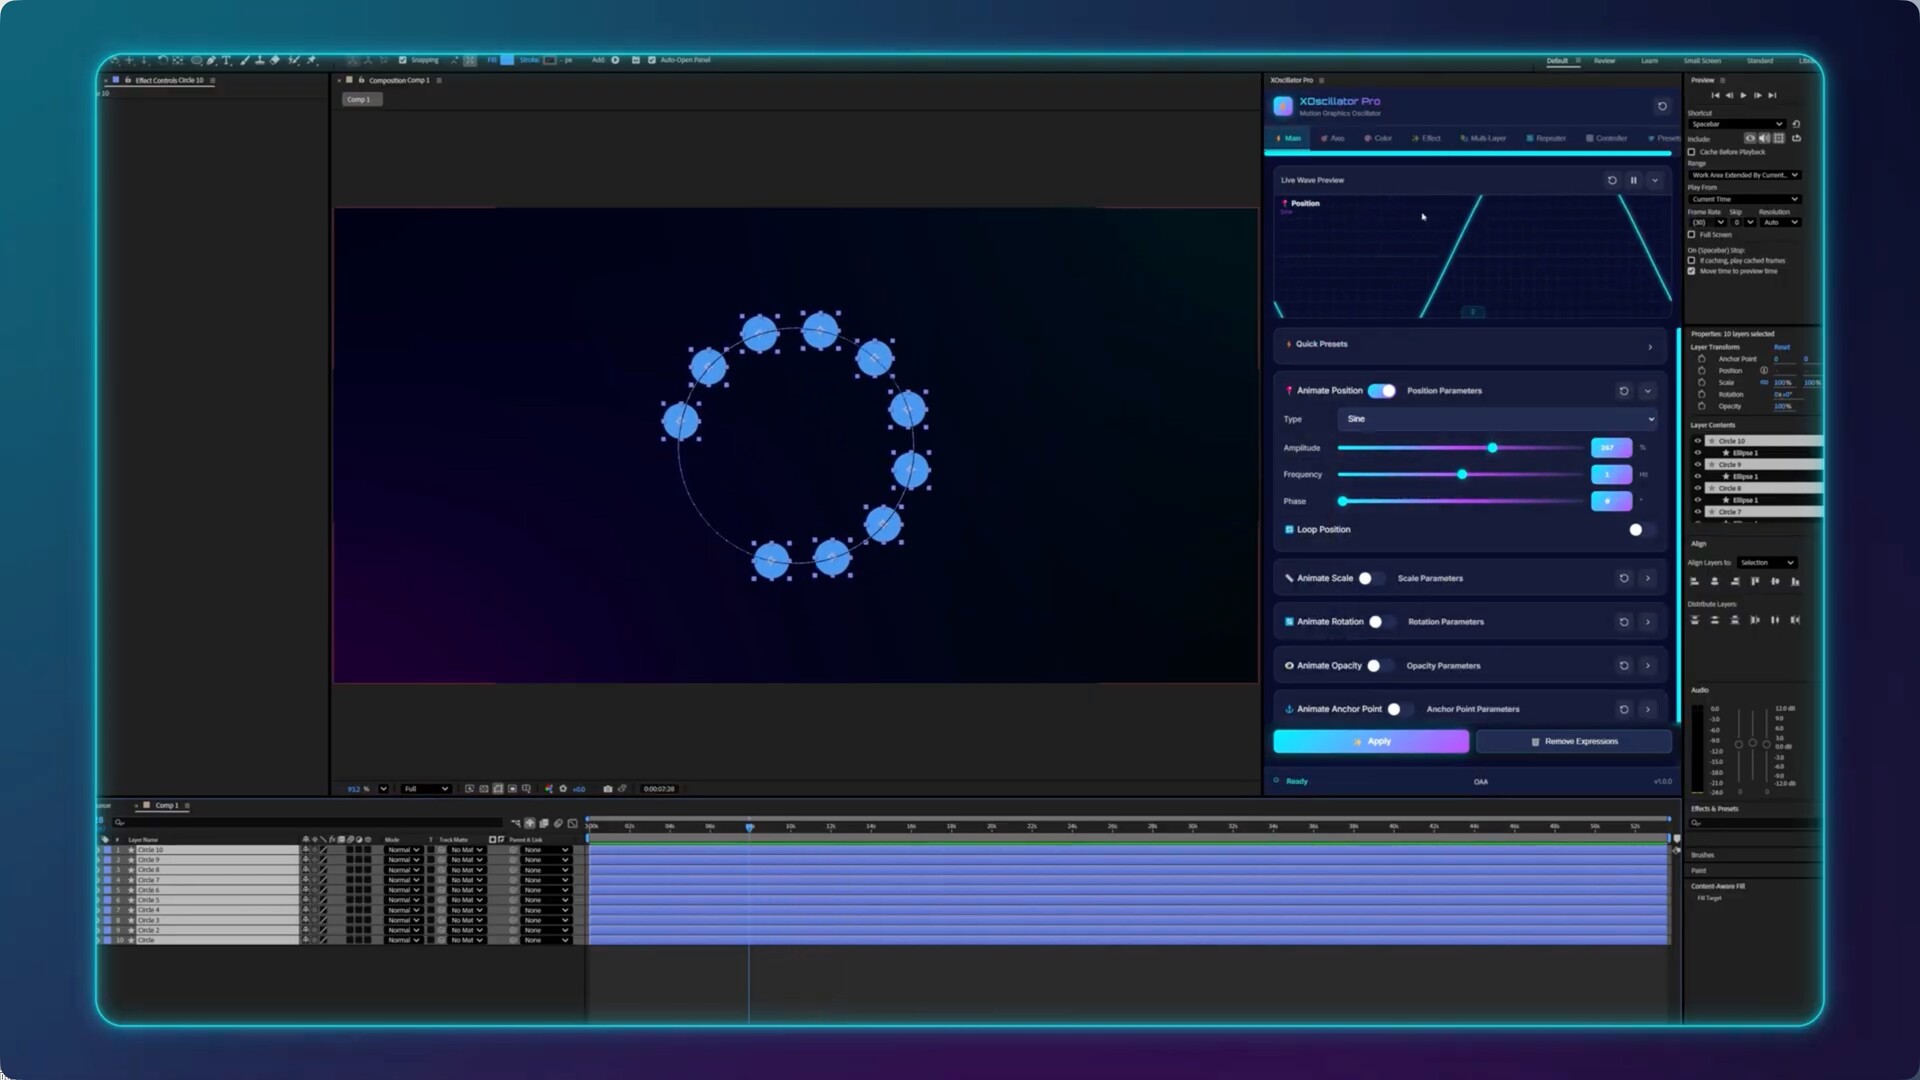Viewport: 1920px width, 1080px height.
Task: Toggle the Animate Position switch
Action: pyautogui.click(x=1382, y=391)
